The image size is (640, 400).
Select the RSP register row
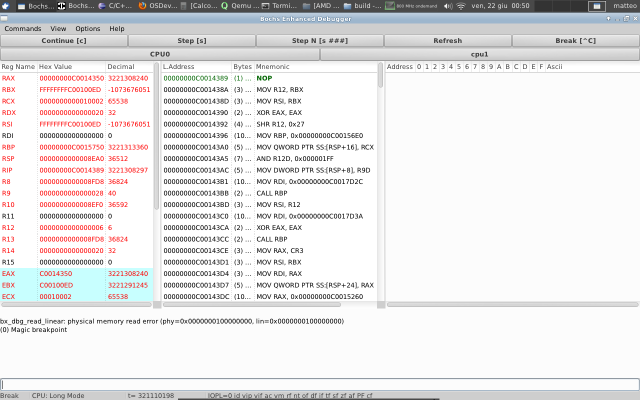pyautogui.click(x=76, y=158)
